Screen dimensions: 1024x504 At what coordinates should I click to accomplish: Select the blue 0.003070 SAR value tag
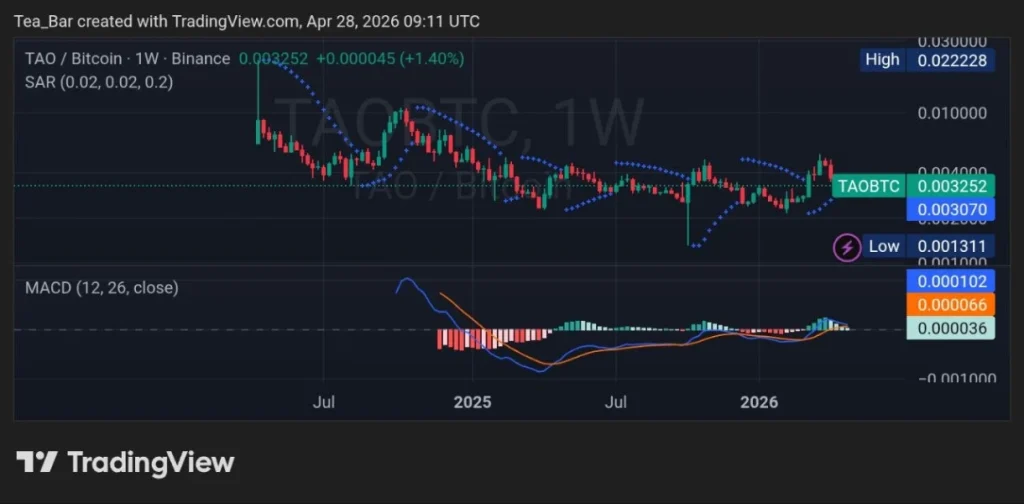[x=946, y=209]
